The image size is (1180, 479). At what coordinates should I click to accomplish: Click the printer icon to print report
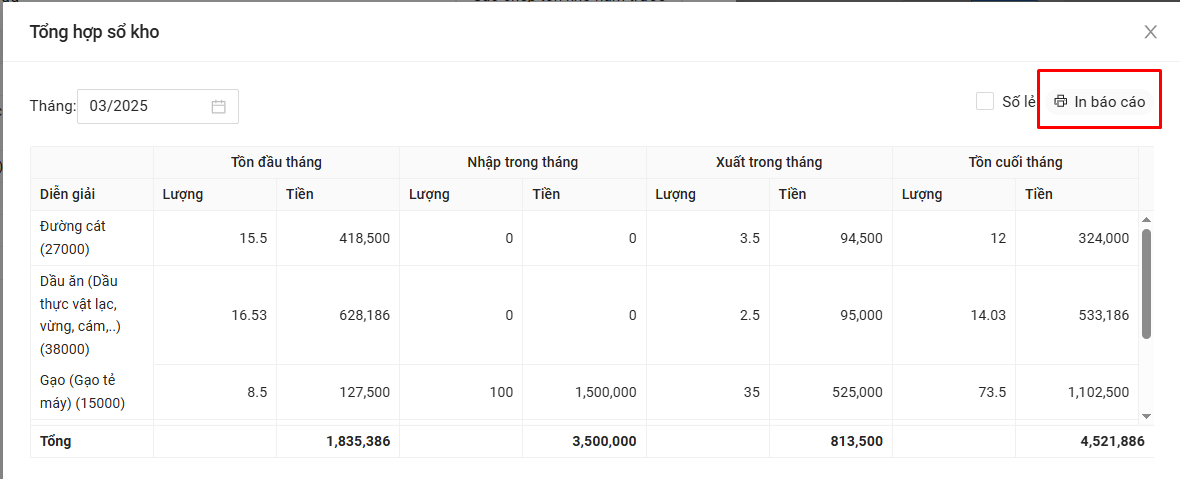(1061, 102)
